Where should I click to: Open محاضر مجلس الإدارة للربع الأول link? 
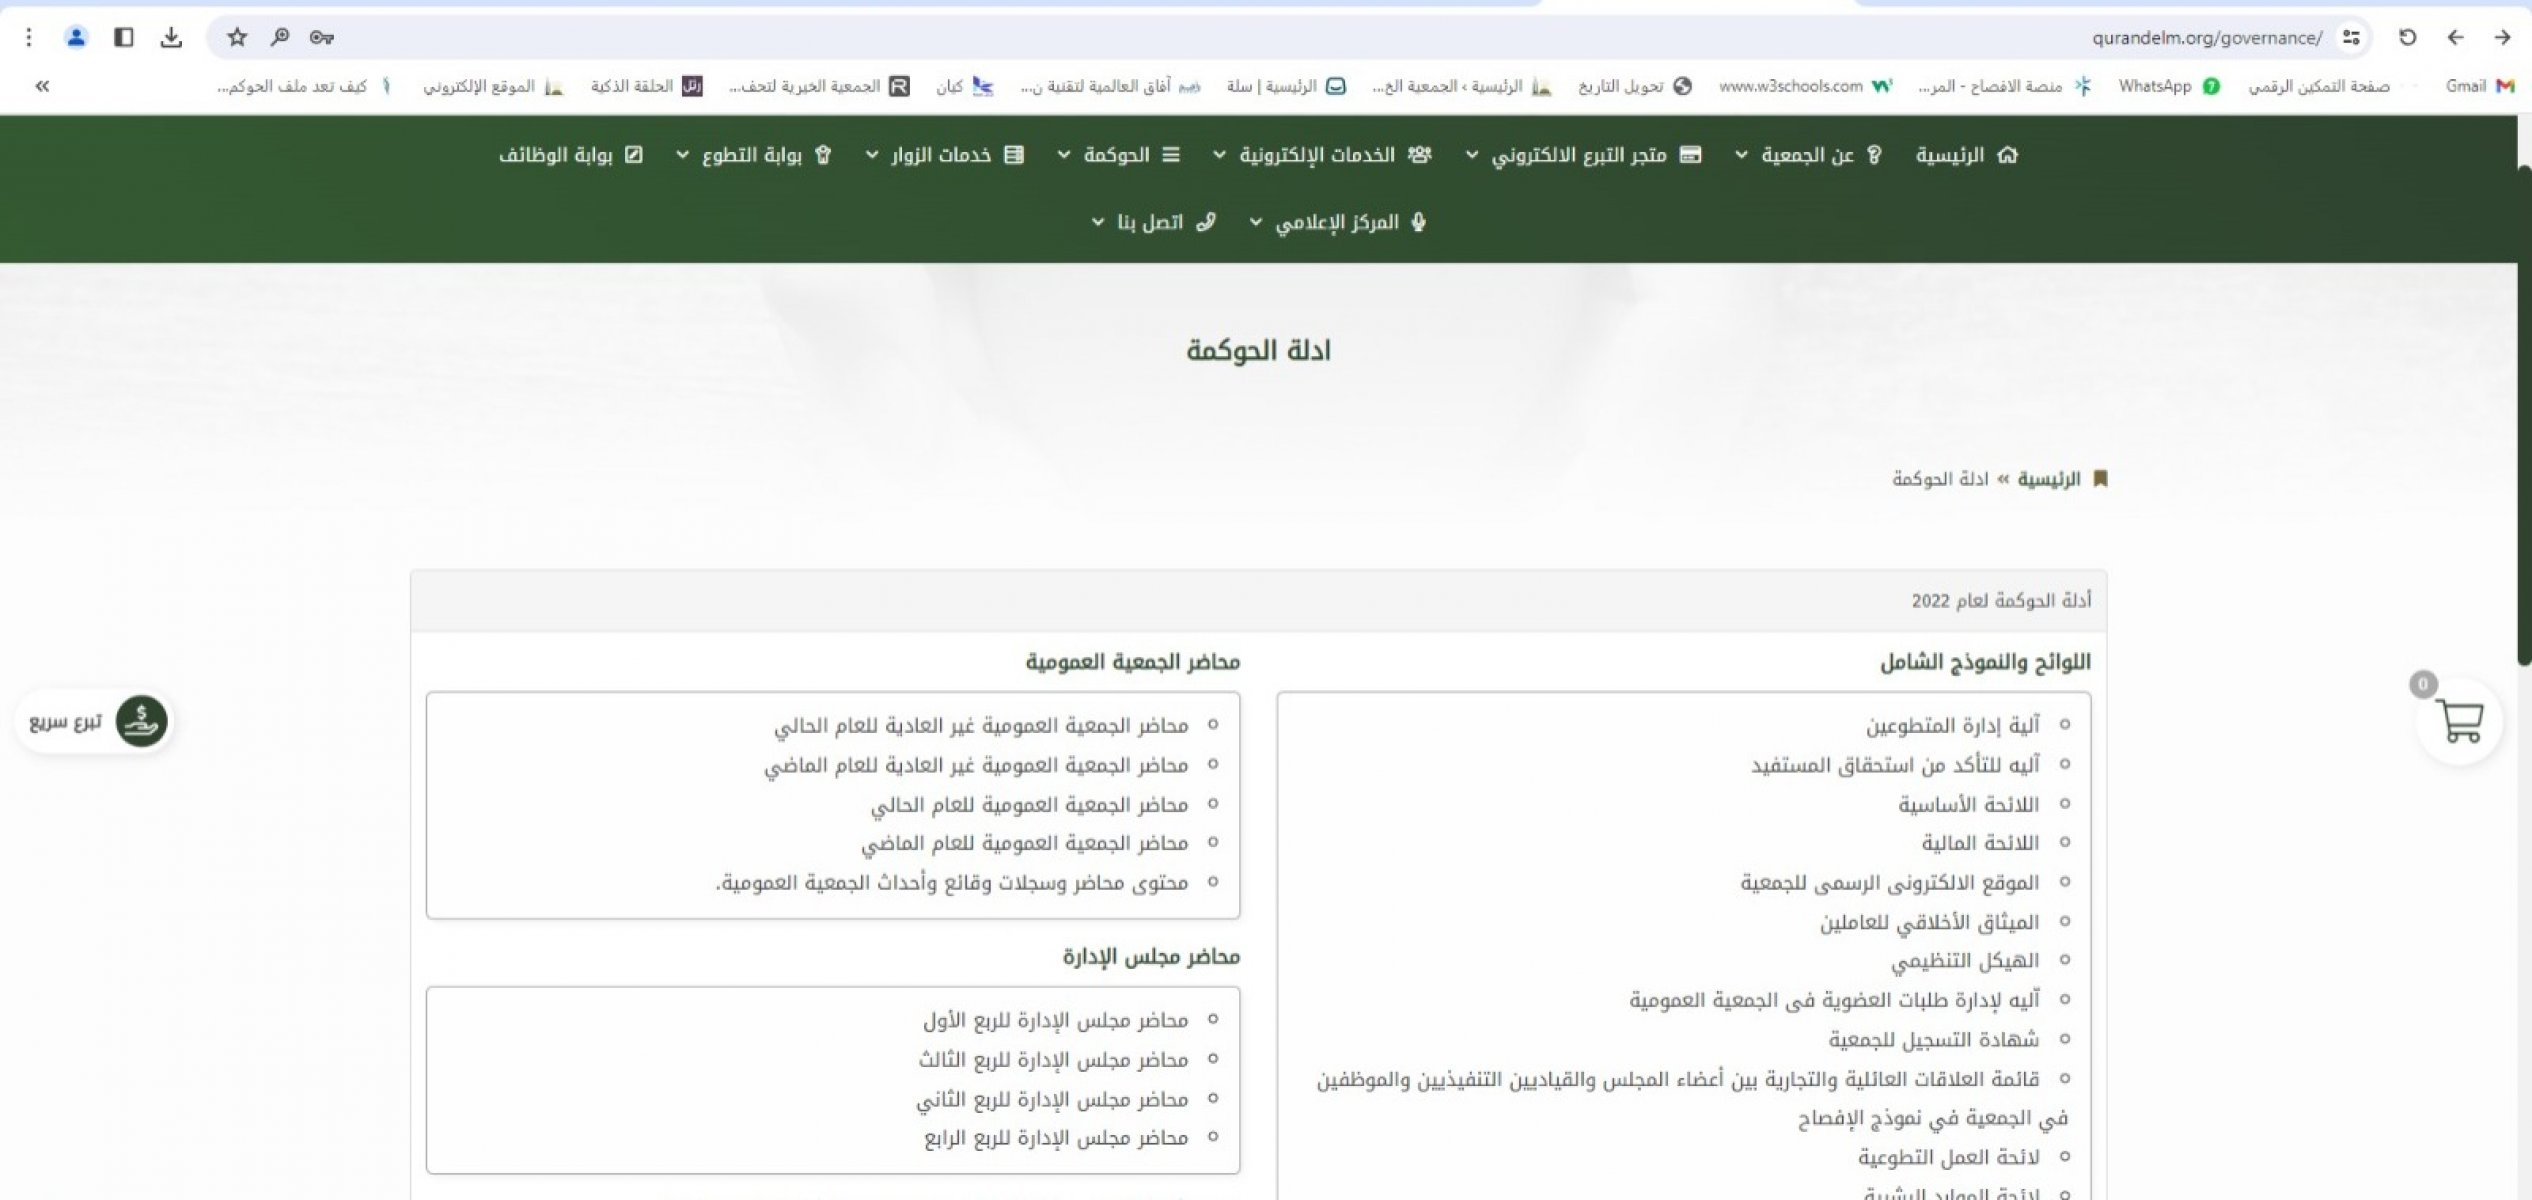(1055, 1020)
